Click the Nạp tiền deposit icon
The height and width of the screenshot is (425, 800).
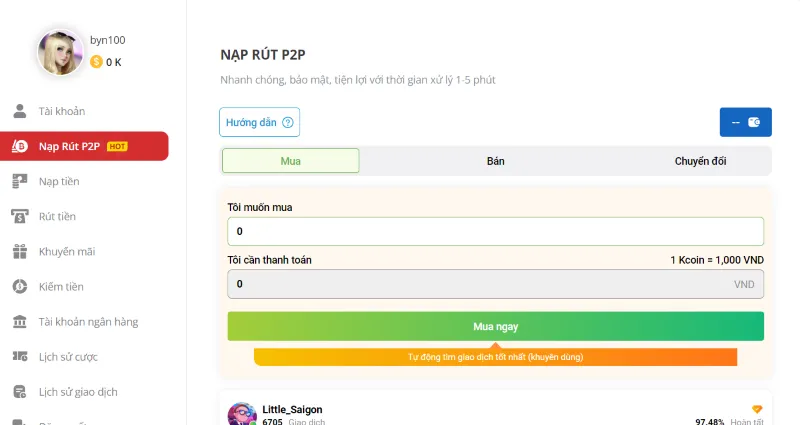click(x=20, y=181)
